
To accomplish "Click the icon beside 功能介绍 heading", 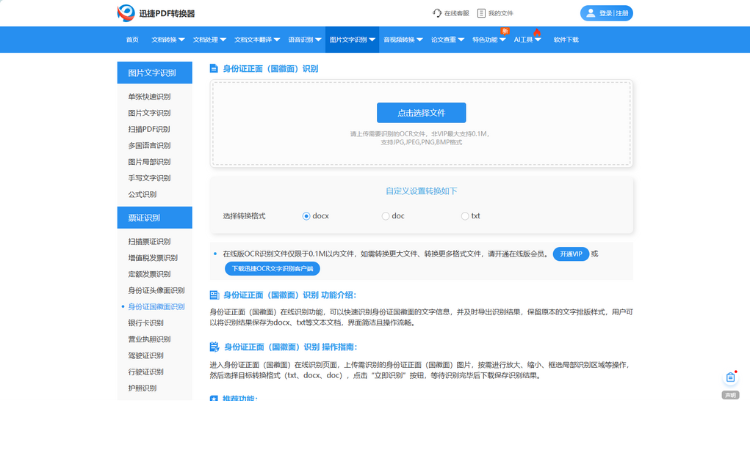I will [x=214, y=295].
